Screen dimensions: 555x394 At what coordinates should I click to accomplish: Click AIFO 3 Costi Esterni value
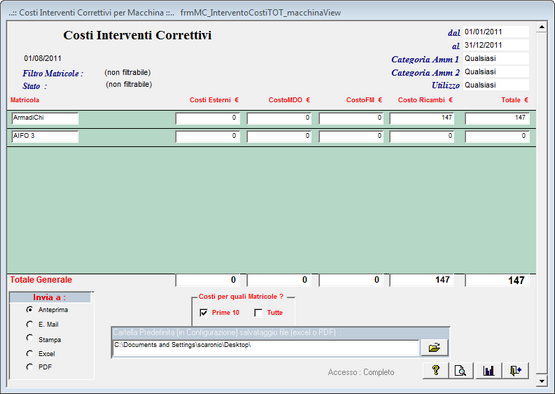208,137
